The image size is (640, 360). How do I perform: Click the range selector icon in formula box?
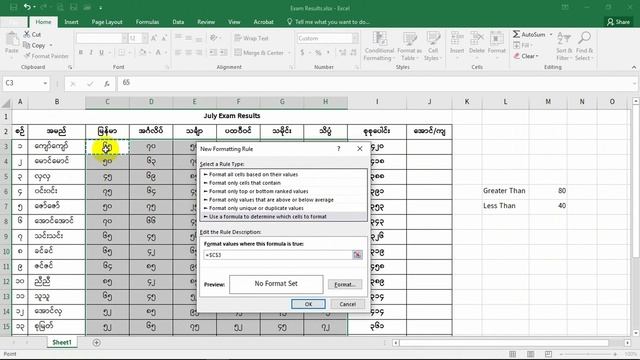(357, 255)
